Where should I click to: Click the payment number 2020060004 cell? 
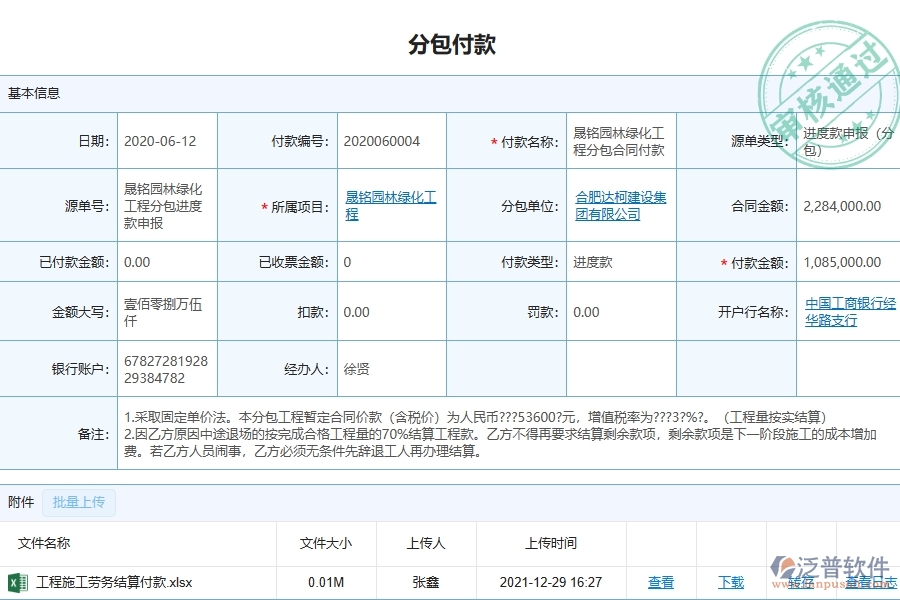pos(388,140)
